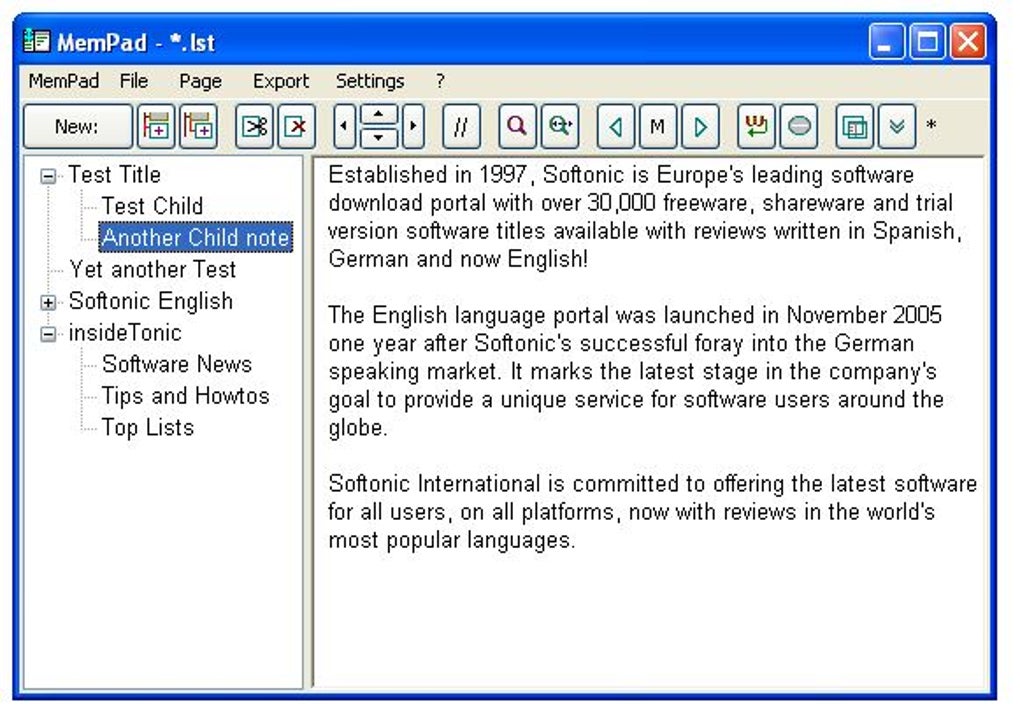Toggle window layout panel icon

click(x=855, y=126)
